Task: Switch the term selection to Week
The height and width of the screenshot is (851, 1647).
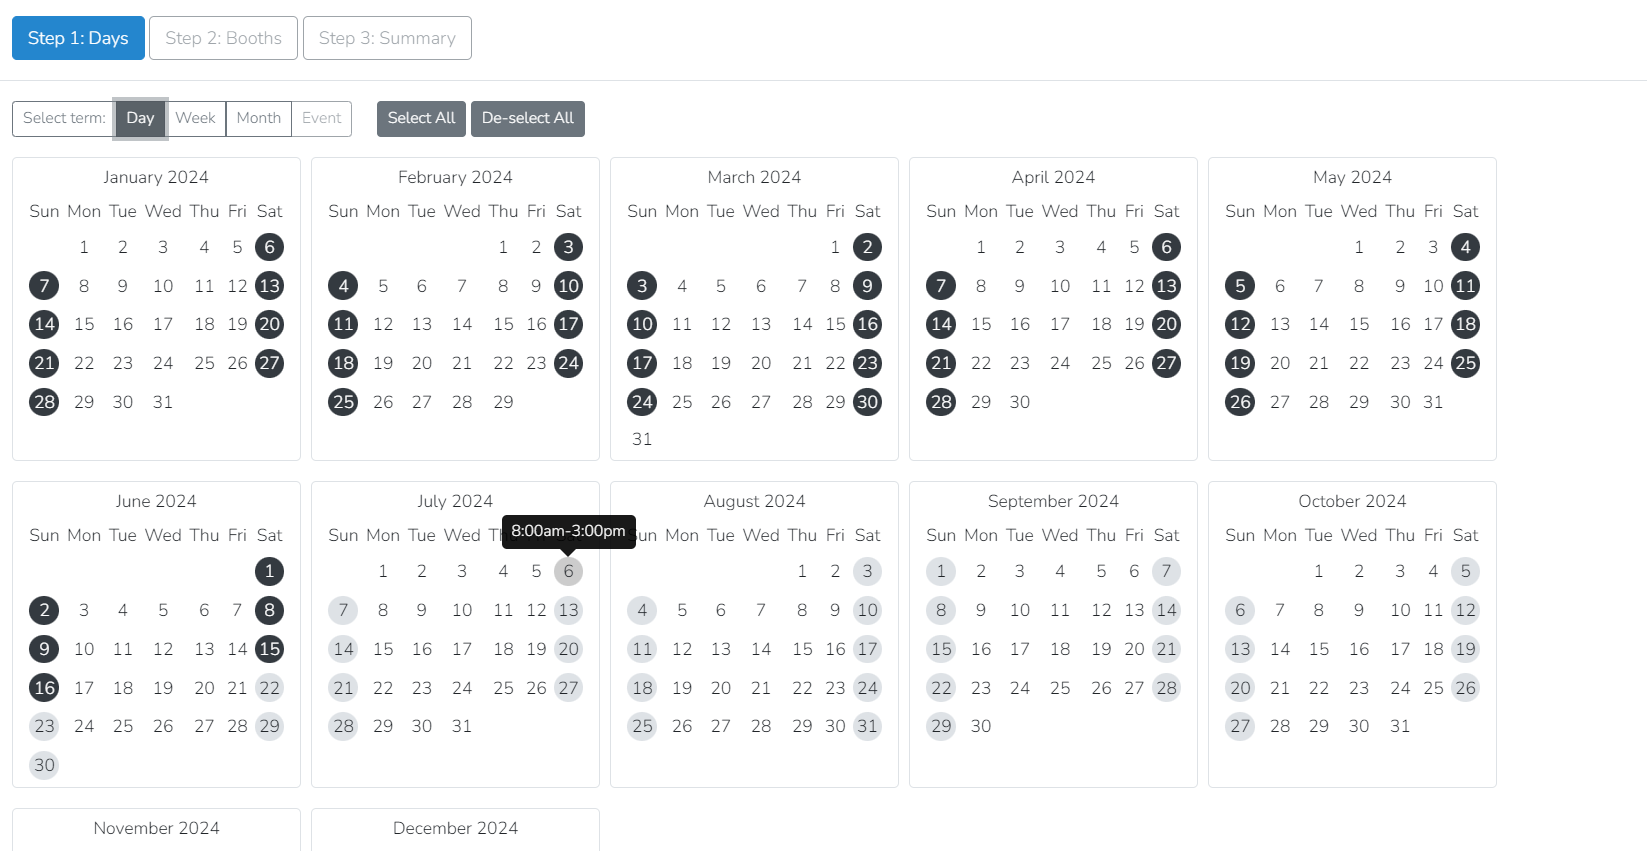Action: [195, 118]
